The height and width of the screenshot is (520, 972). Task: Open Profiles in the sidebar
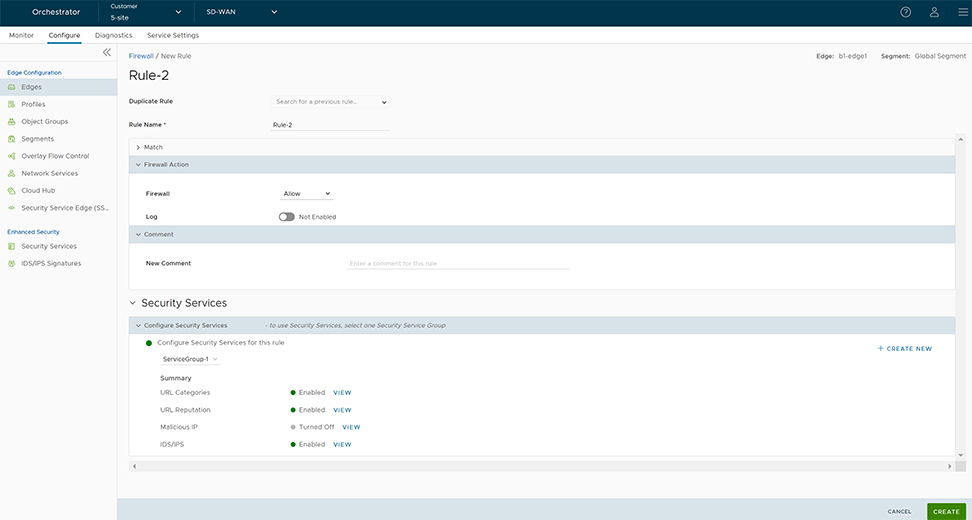33,104
